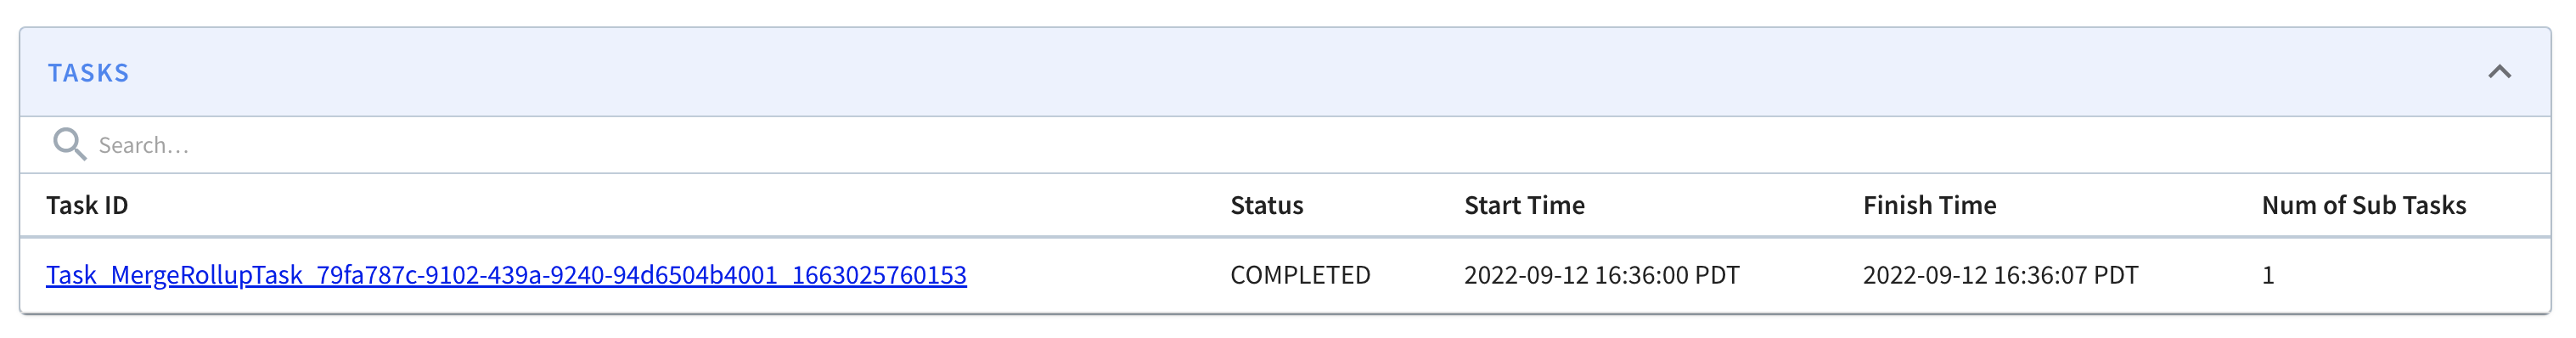Open the Task_MergeRollupTask link
2576x338 pixels.
pos(506,275)
